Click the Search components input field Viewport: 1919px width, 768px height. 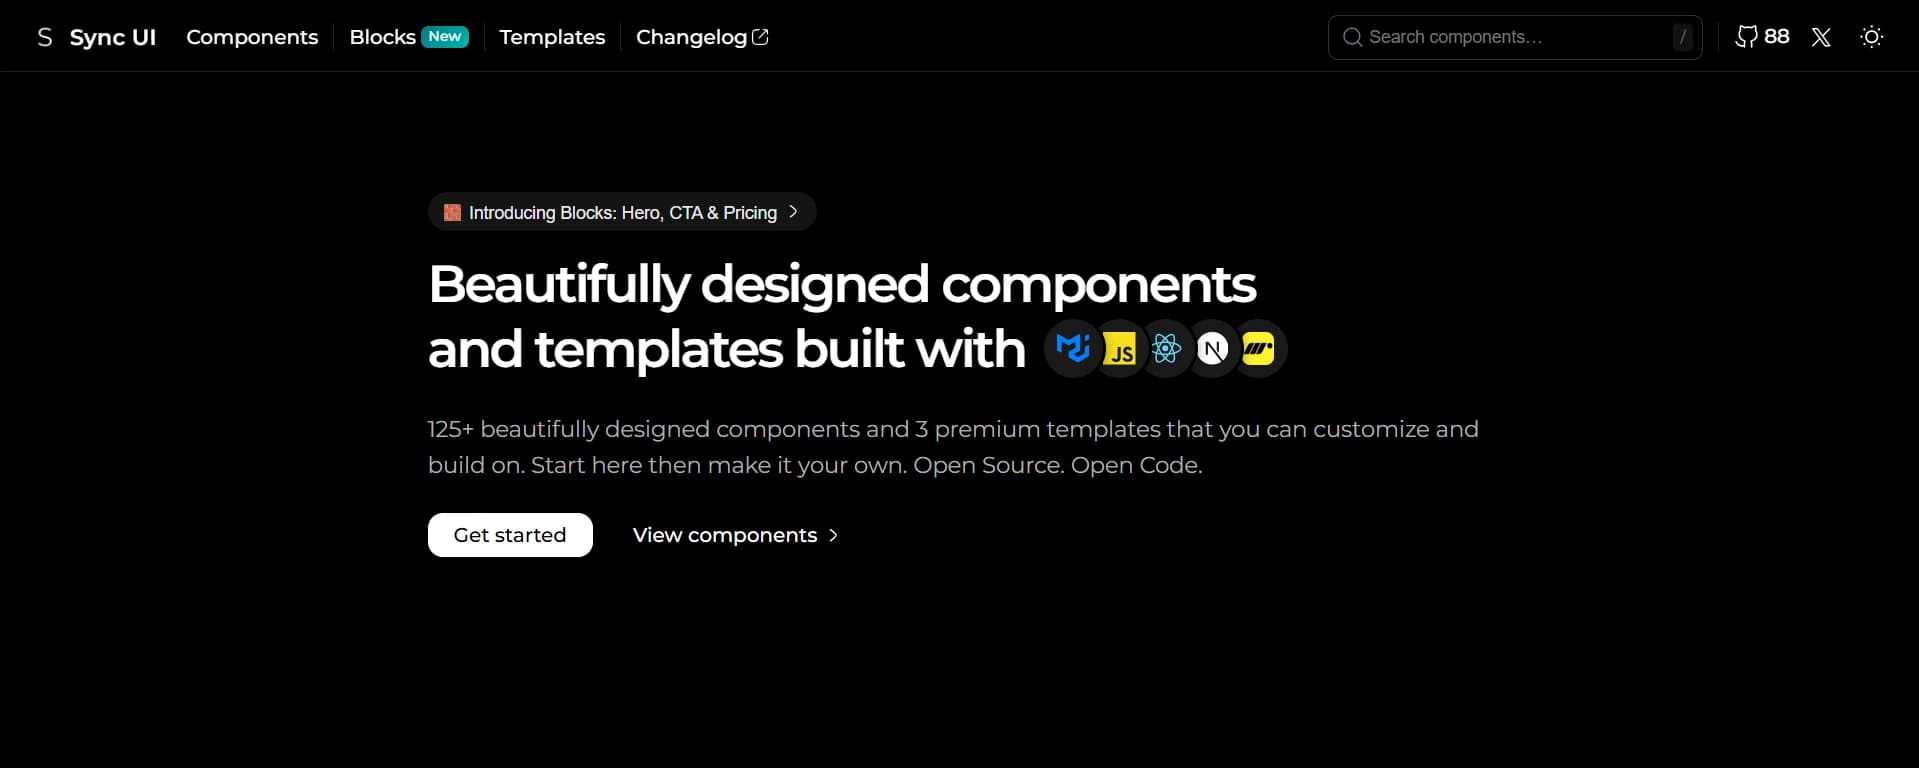(1500, 36)
